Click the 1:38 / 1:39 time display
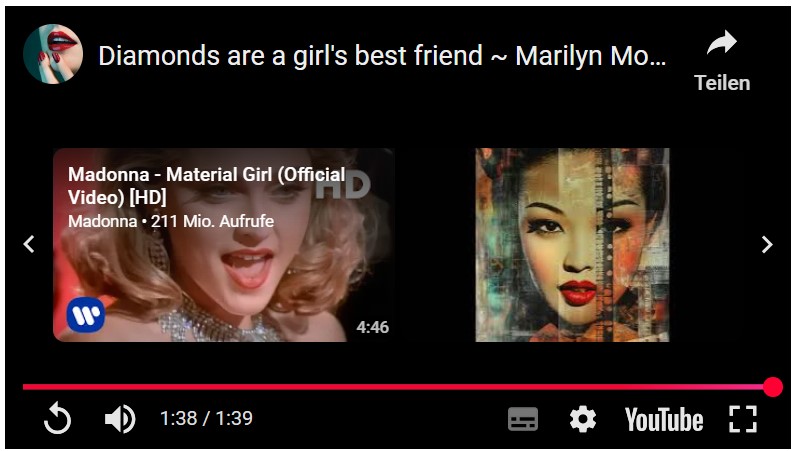The image size is (798, 451). (x=206, y=418)
